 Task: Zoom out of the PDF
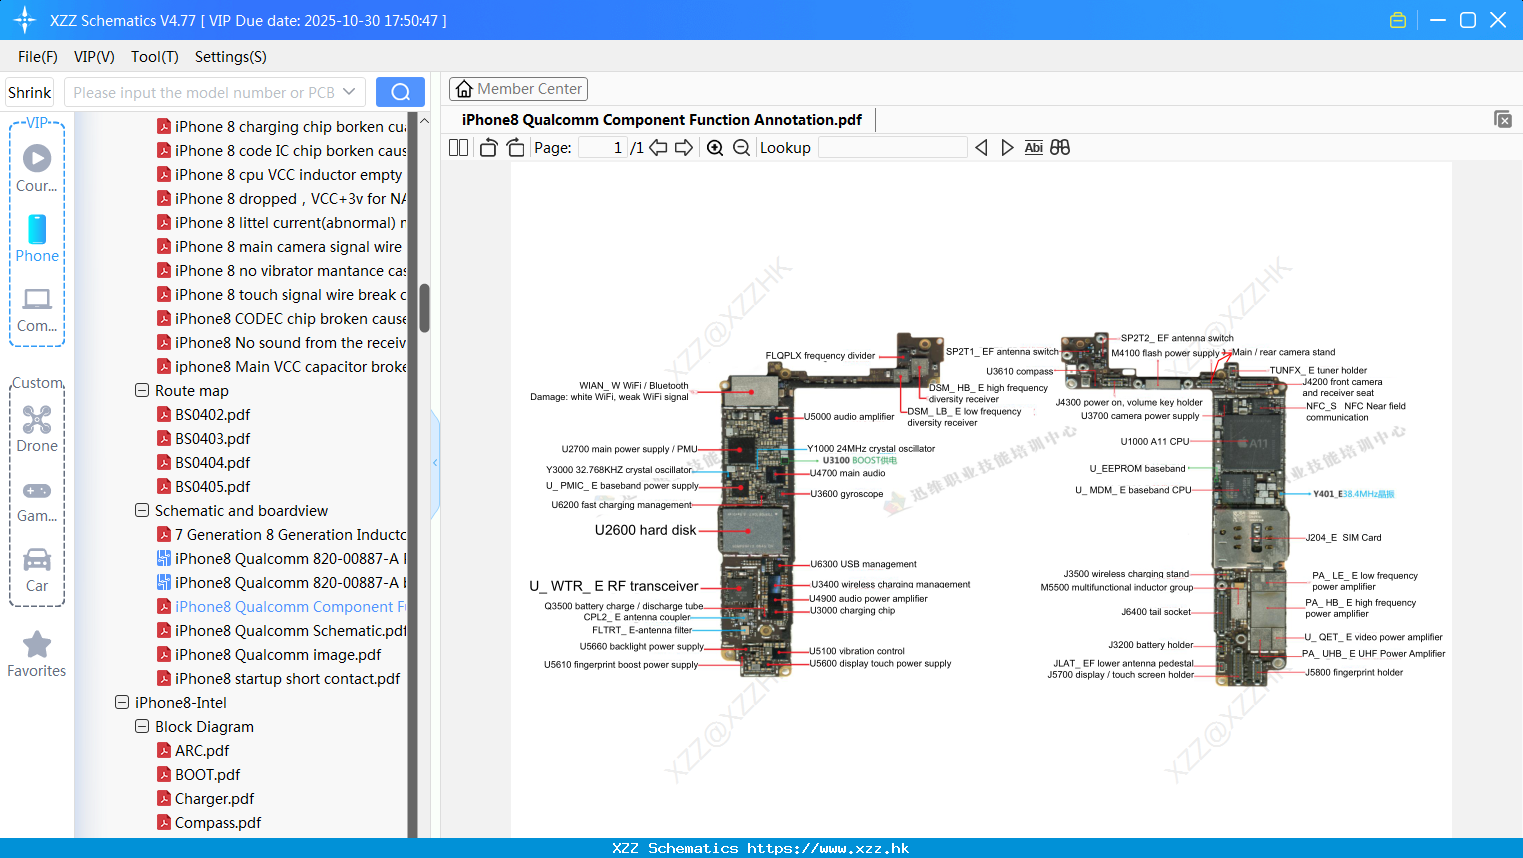click(741, 147)
